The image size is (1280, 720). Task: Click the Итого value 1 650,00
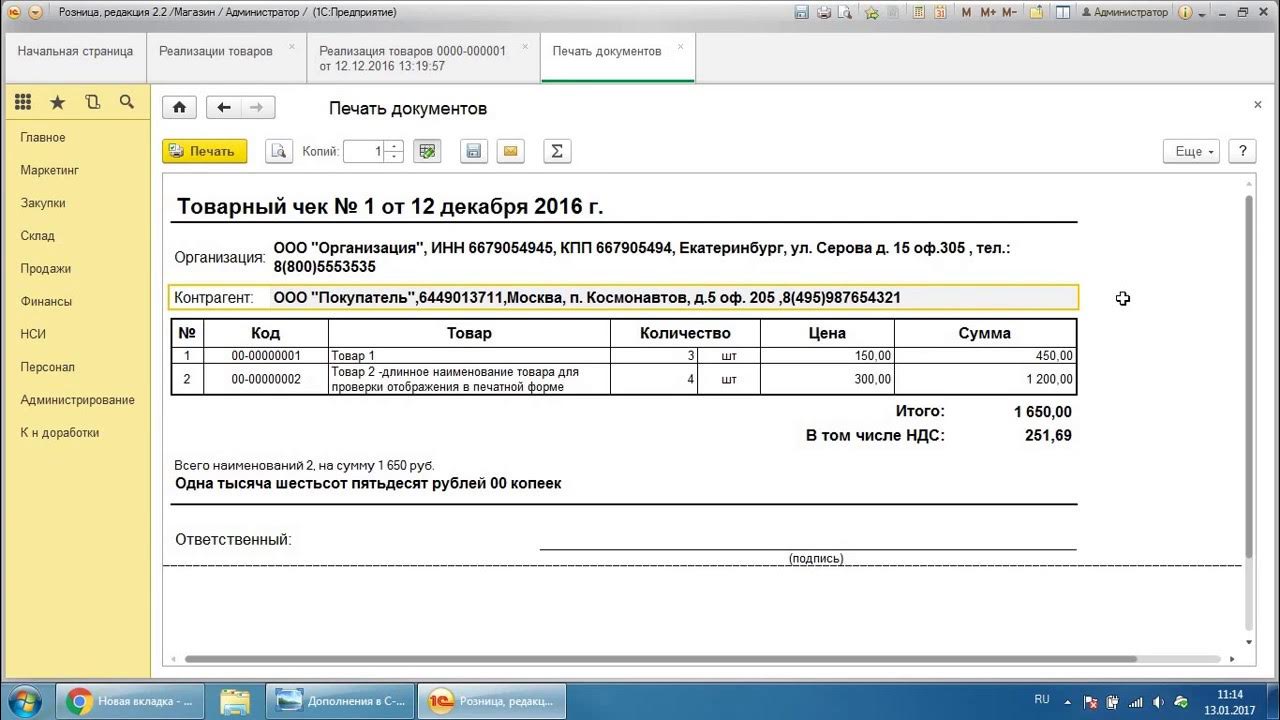1042,412
